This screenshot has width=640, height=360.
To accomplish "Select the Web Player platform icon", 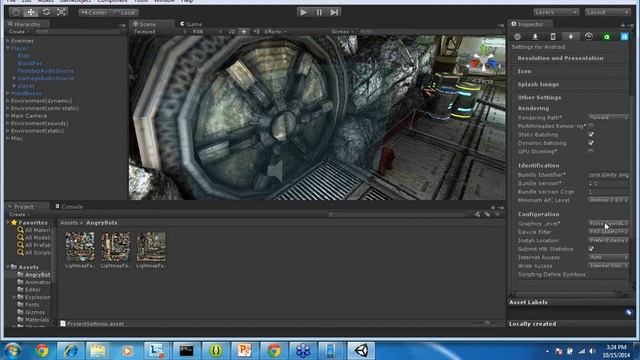I will tap(517, 37).
